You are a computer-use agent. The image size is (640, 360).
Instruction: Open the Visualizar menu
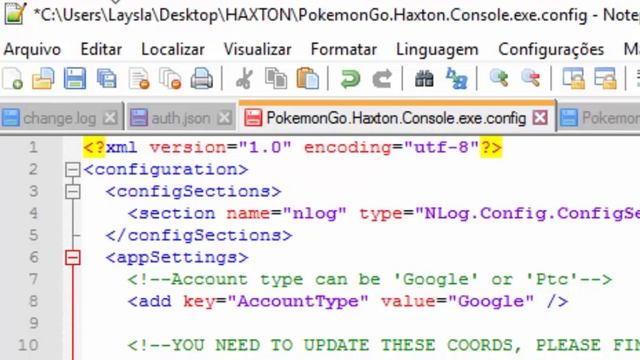[x=257, y=49]
